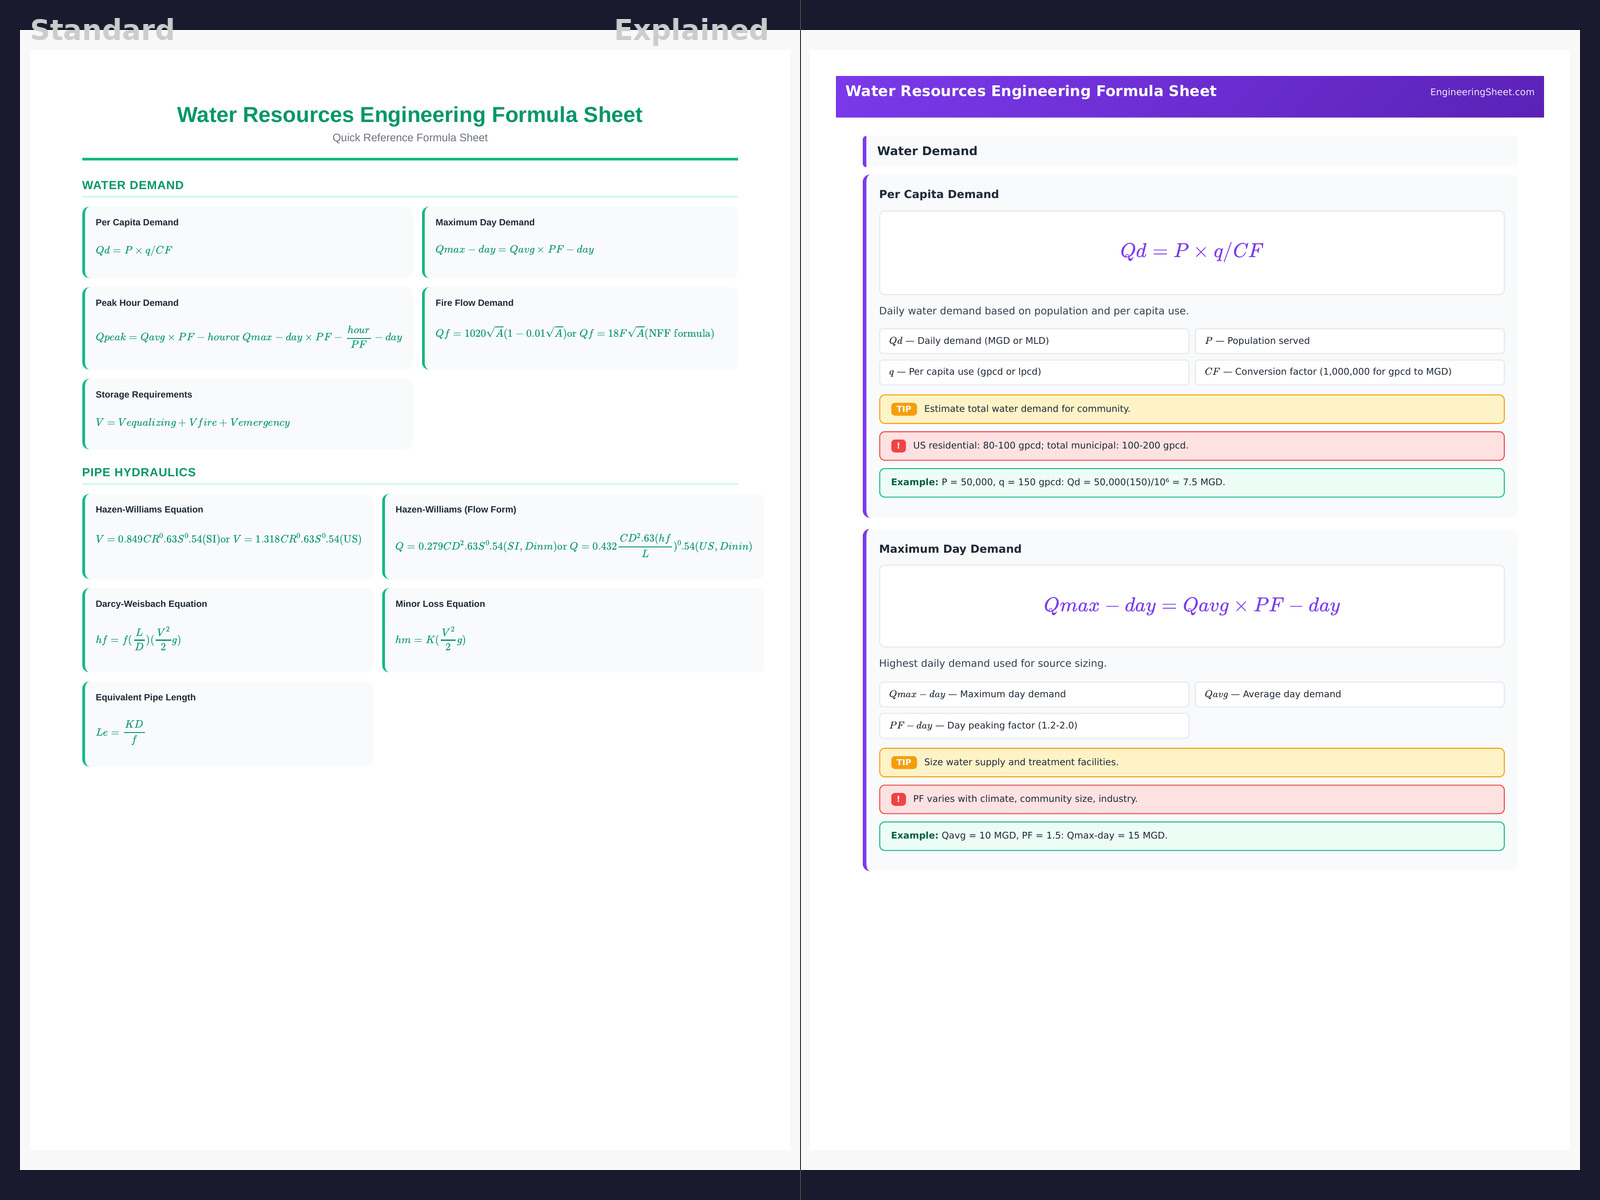Click the green Example box with Qavg = 10 MGD
Image resolution: width=1600 pixels, height=1200 pixels.
1191,836
